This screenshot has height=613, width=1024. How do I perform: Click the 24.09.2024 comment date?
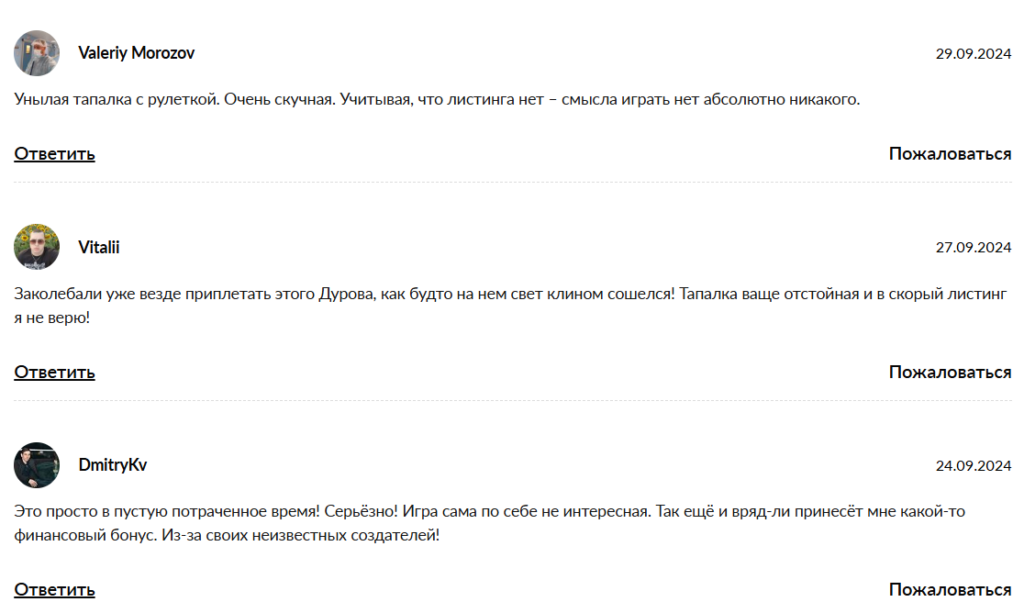(x=973, y=466)
